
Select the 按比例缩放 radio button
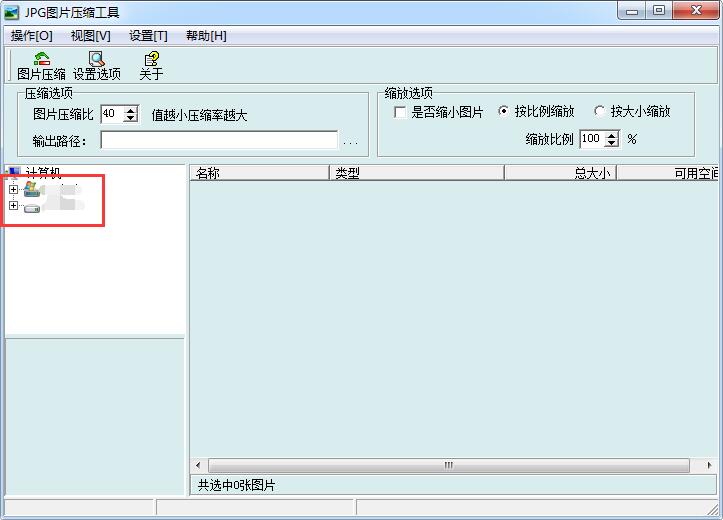click(503, 112)
